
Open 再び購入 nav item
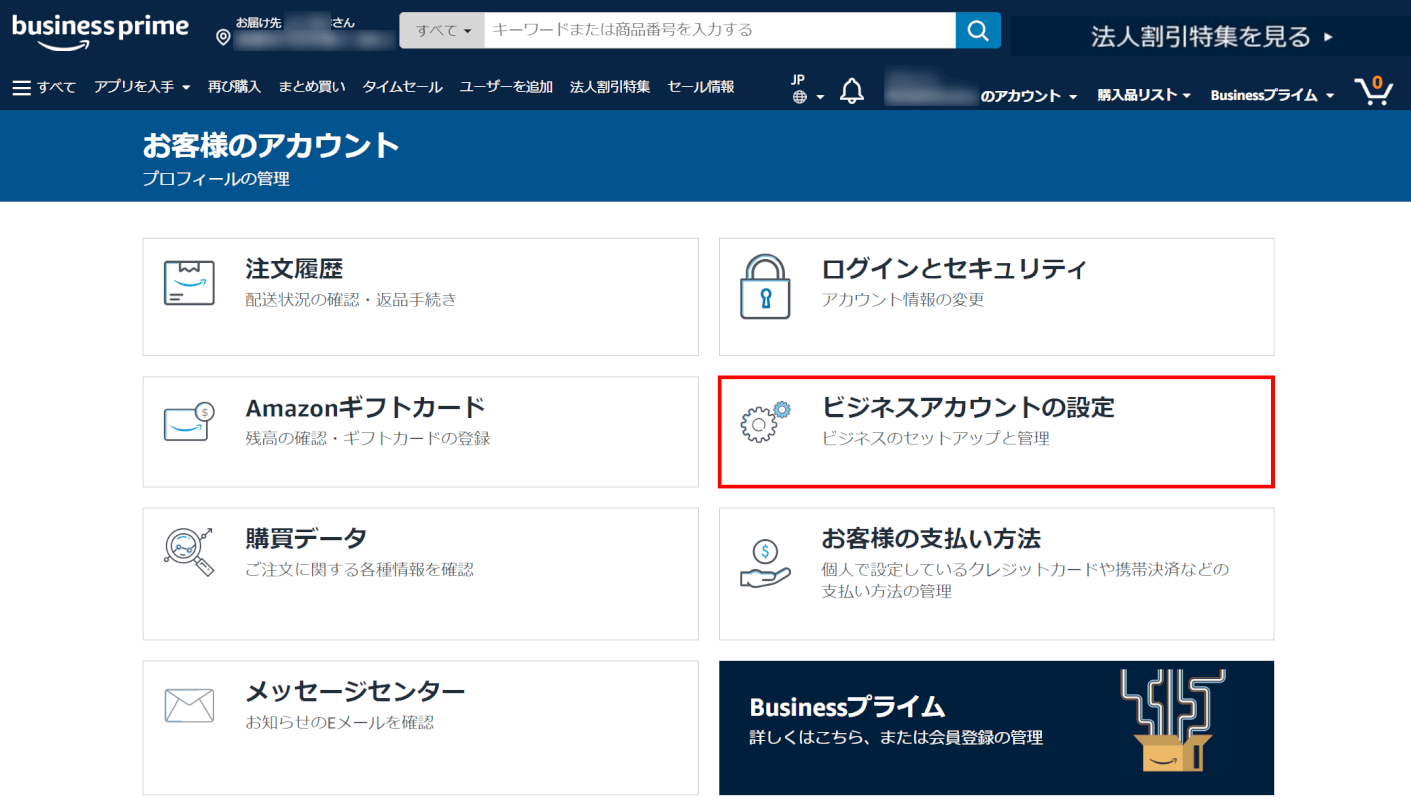click(234, 87)
